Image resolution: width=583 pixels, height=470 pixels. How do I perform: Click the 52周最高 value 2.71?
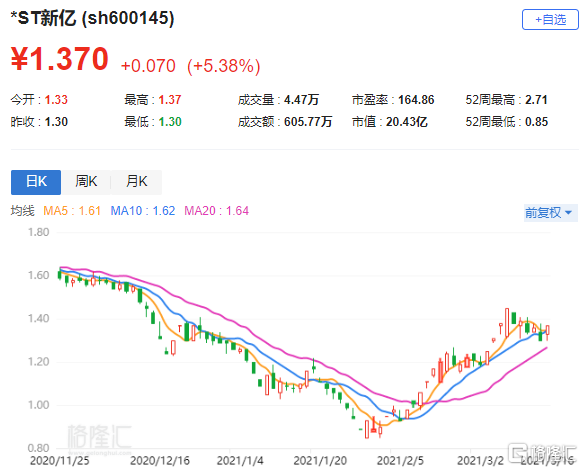coord(536,100)
